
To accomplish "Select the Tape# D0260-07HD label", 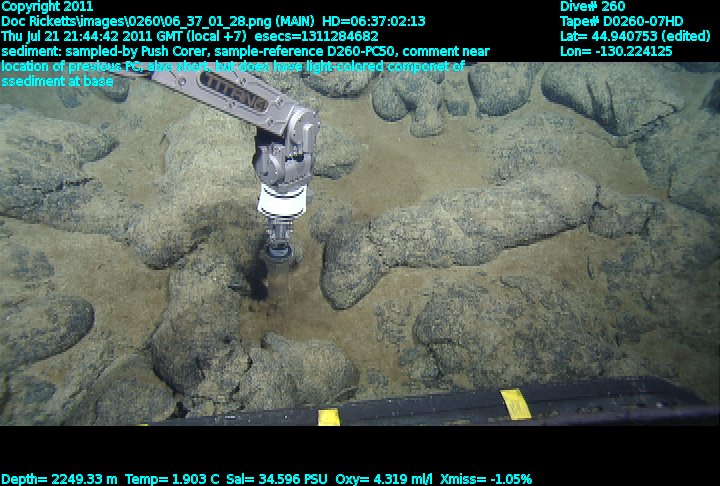I will pos(622,21).
